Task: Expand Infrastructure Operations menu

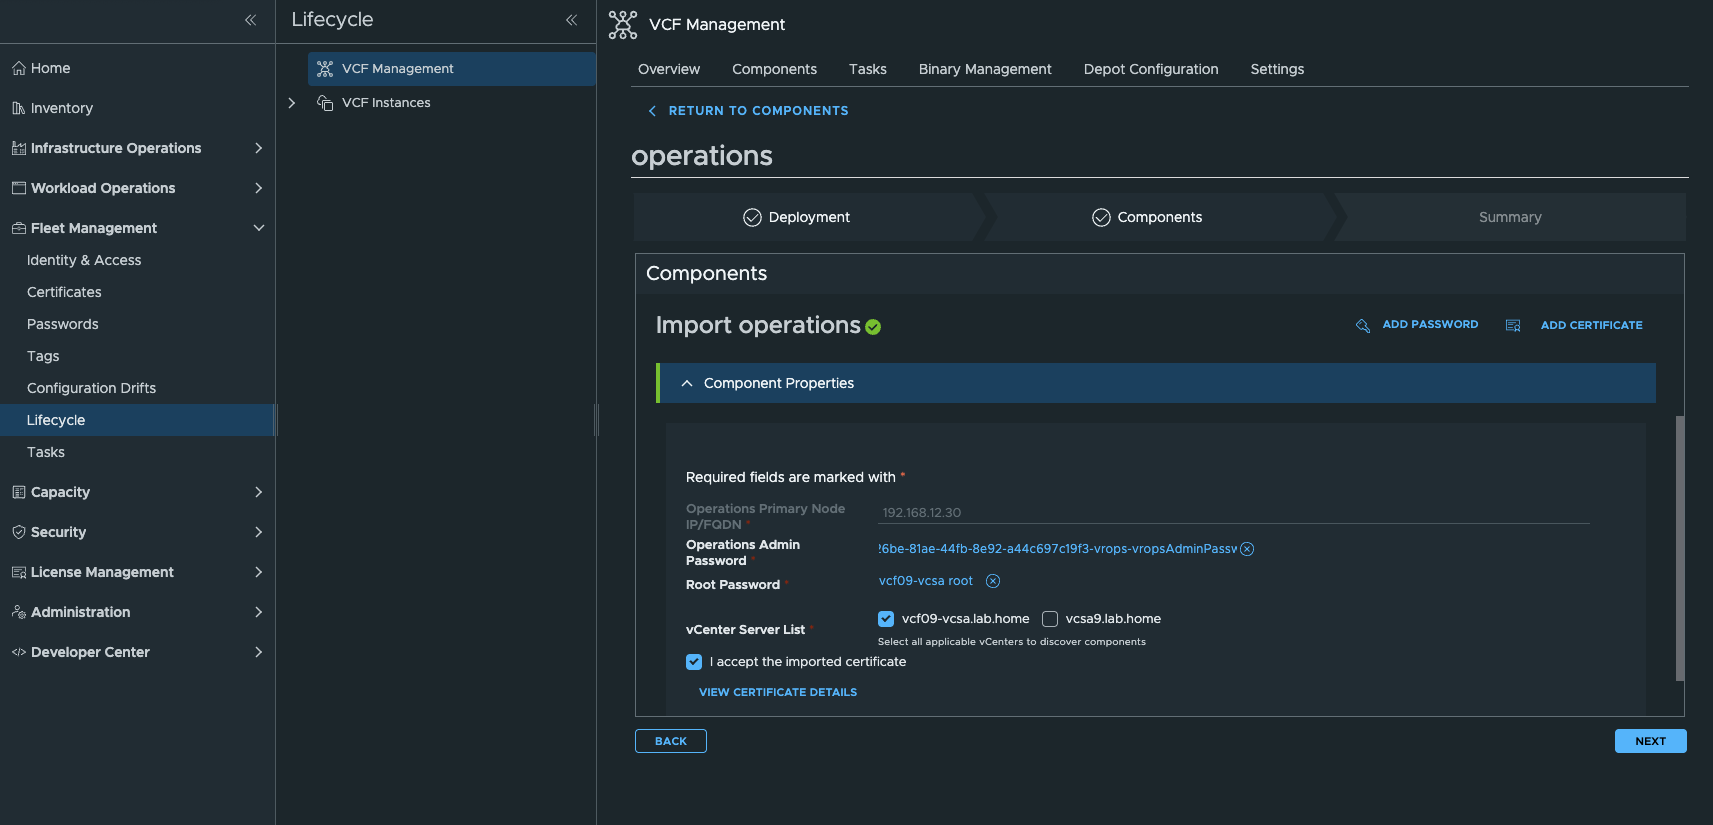Action: pyautogui.click(x=258, y=148)
